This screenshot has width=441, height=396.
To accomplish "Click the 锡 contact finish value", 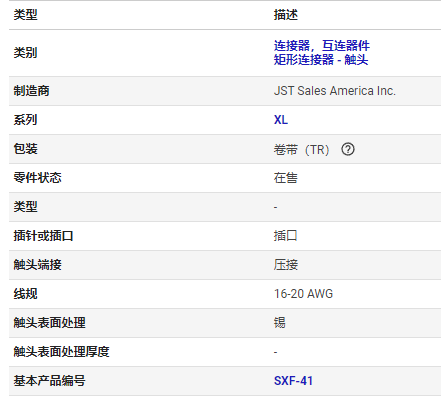I will pos(280,323).
